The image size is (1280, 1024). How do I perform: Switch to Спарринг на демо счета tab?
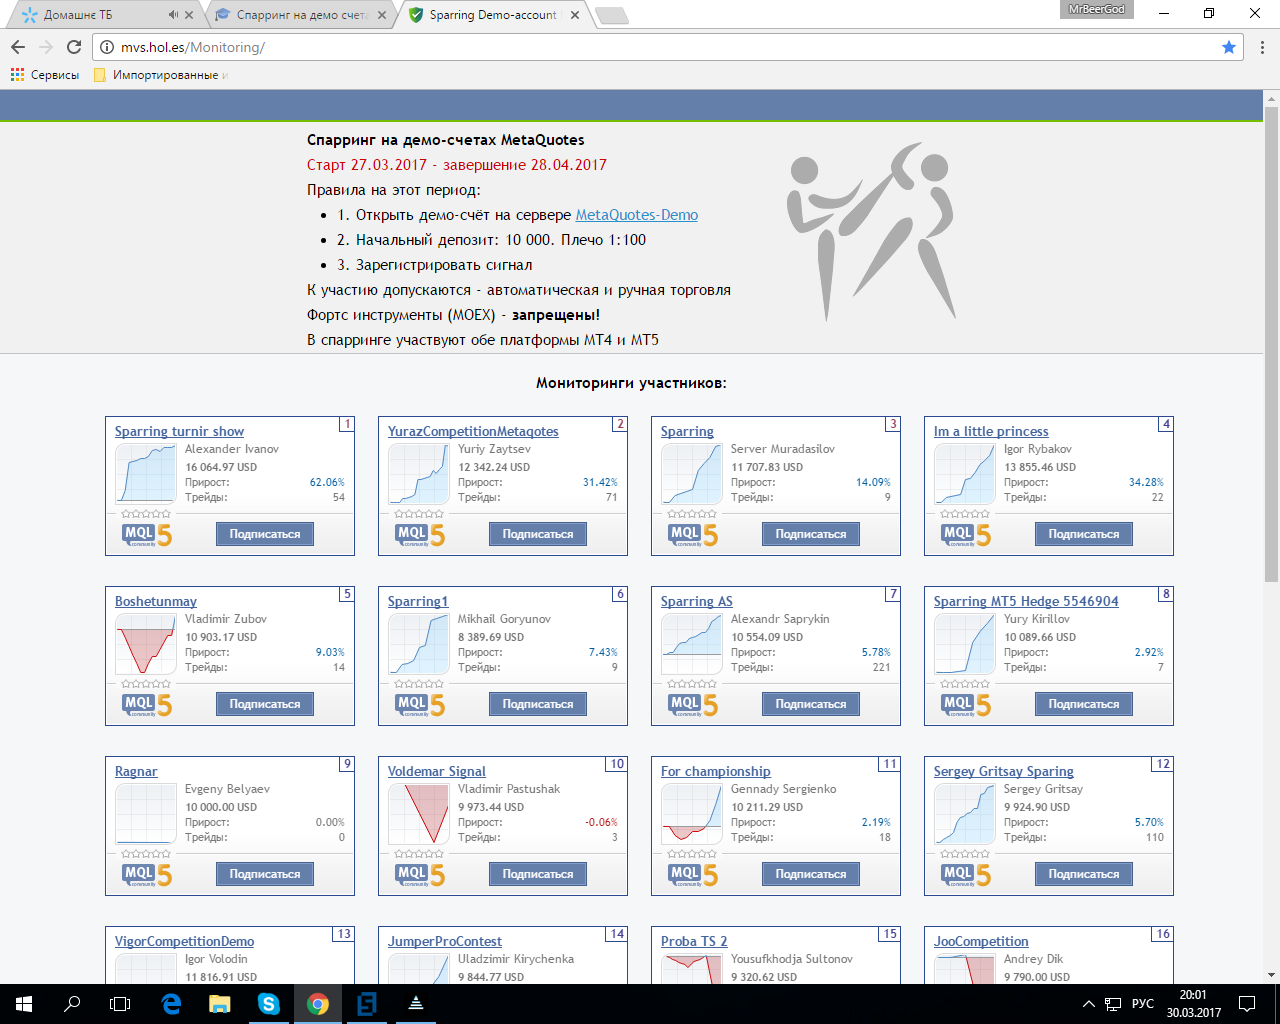pyautogui.click(x=300, y=15)
